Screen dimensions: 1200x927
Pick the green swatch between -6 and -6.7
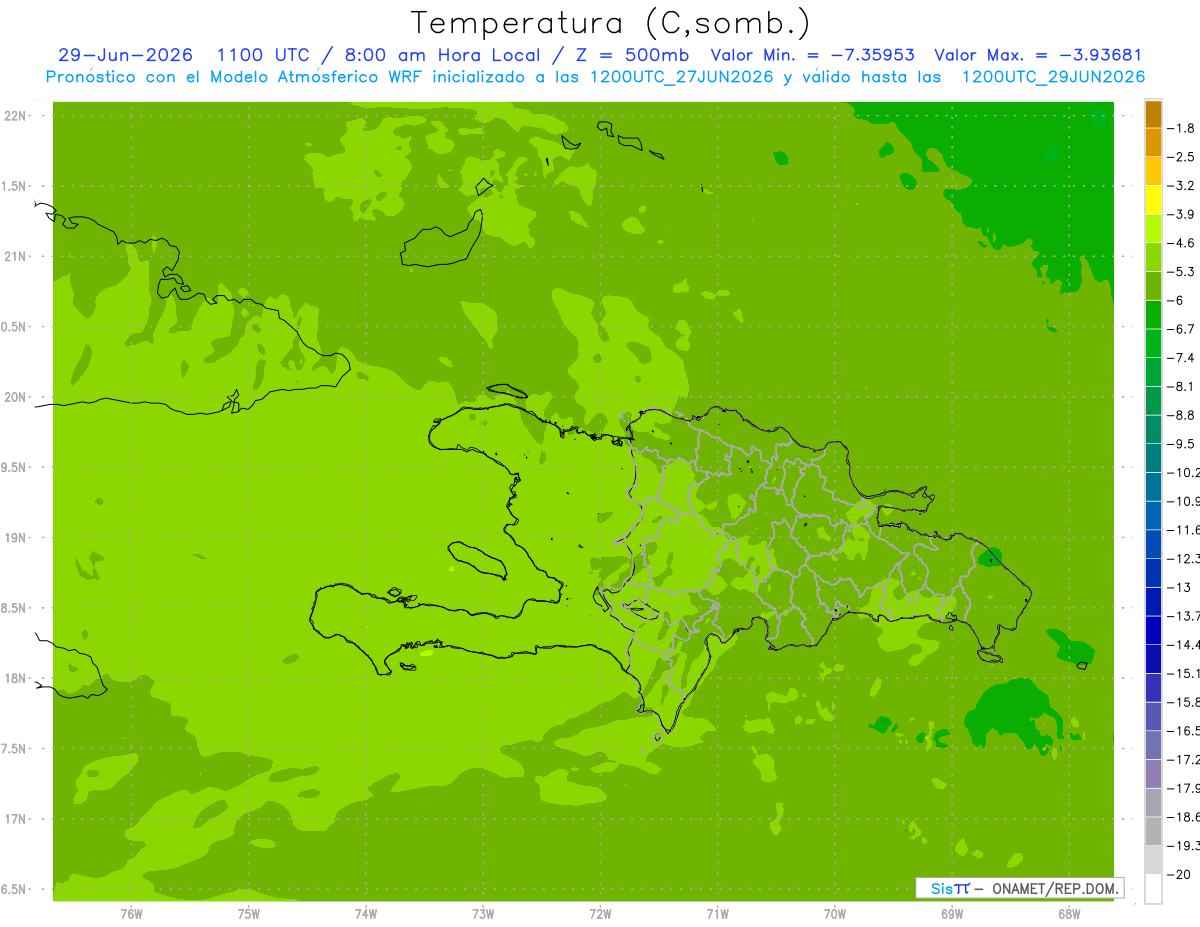click(1153, 315)
